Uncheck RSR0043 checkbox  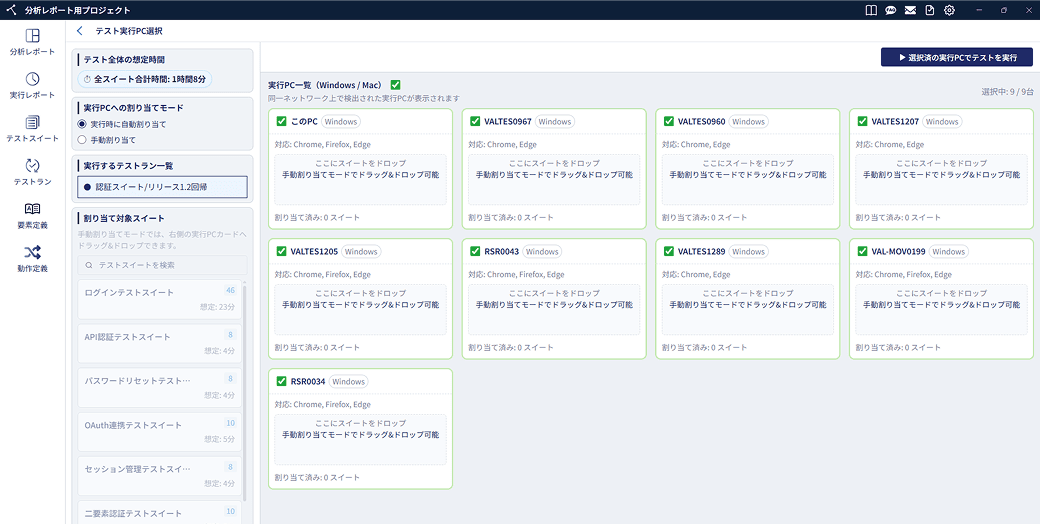tap(474, 251)
